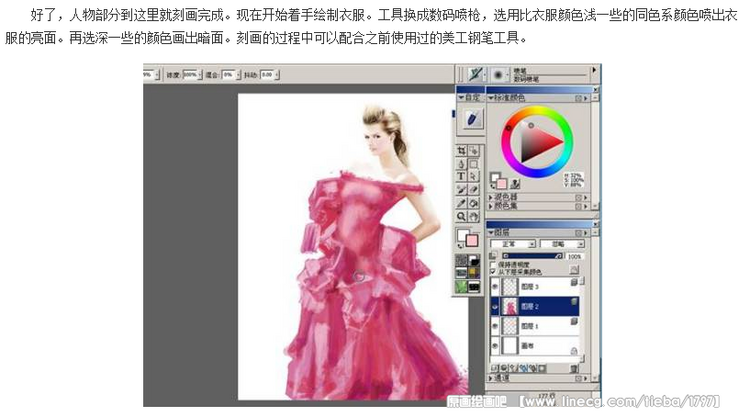Open layer composite depth dropdown

562,244
